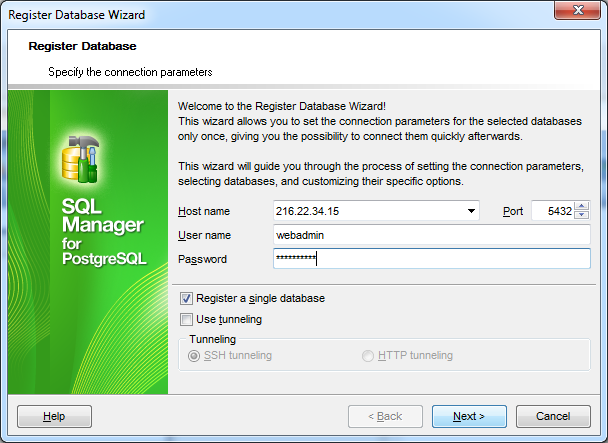The height and width of the screenshot is (443, 608).
Task: Click the Host name text box
Action: 369,211
